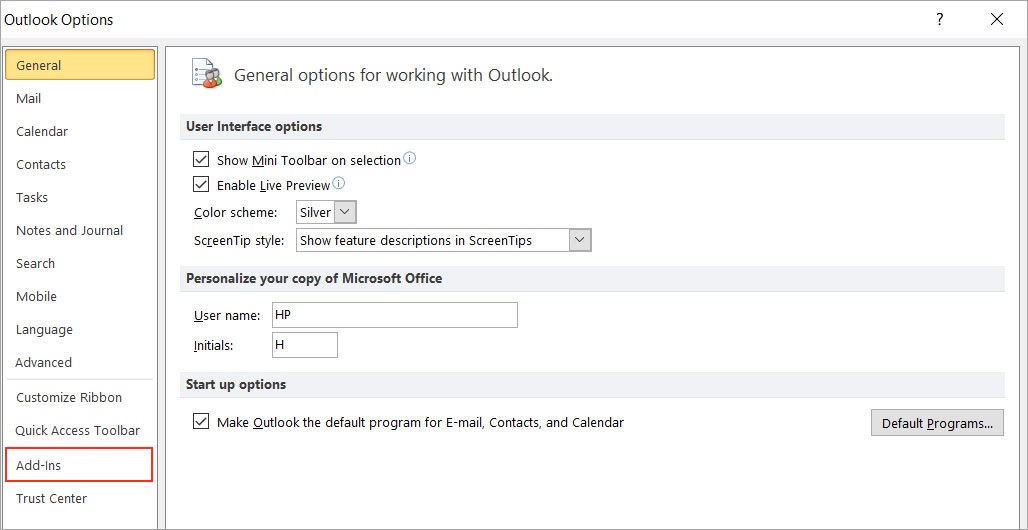1028x530 pixels.
Task: Click the info icon next to Live Preview
Action: [x=338, y=184]
